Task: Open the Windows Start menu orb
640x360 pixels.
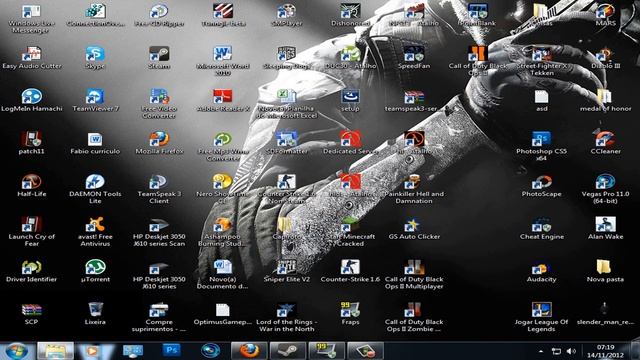Action: [x=16, y=351]
